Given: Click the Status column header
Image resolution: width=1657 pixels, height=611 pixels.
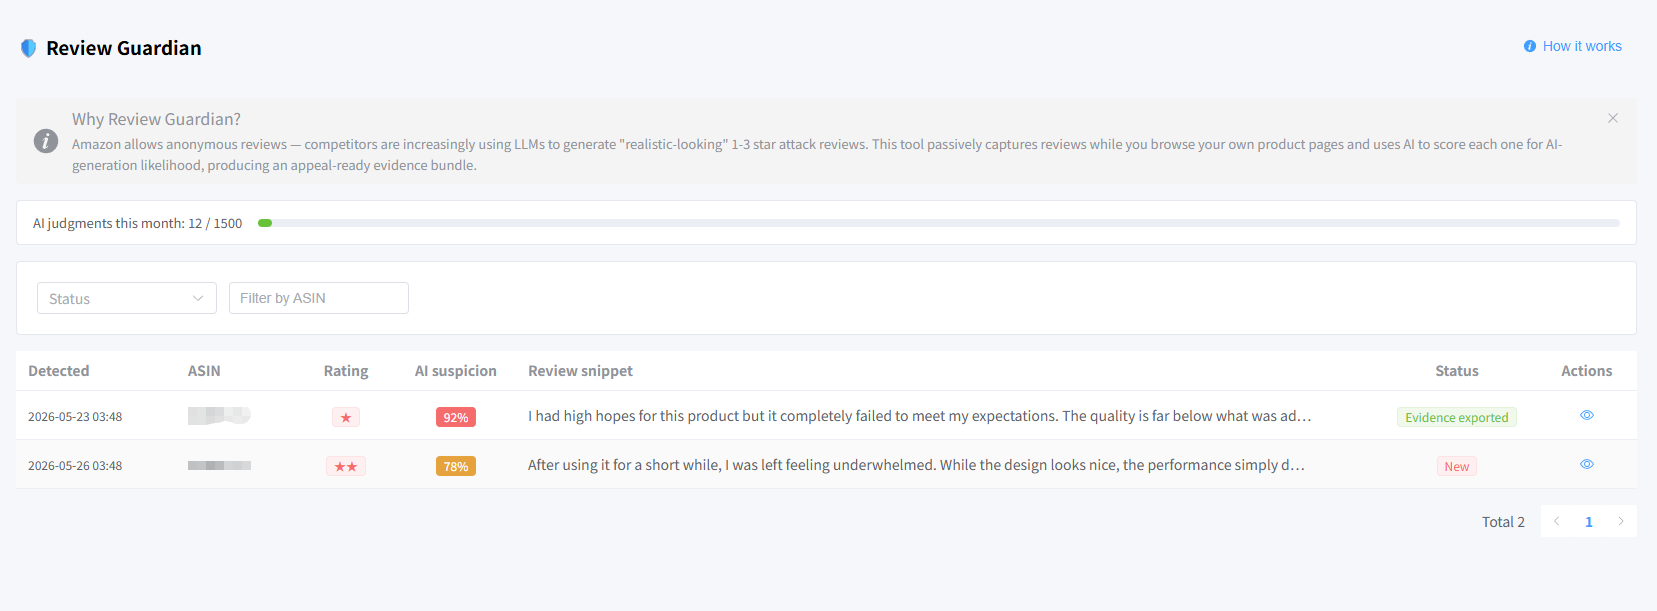Looking at the screenshot, I should [x=1457, y=371].
